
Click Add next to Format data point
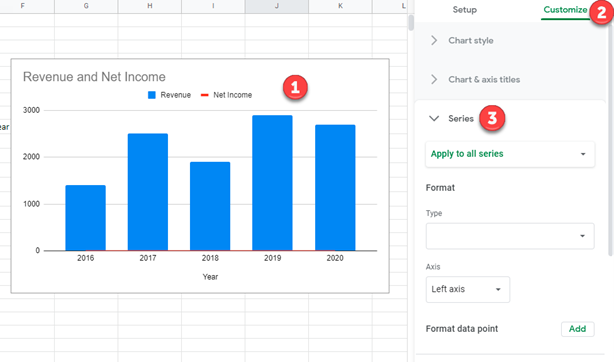click(x=578, y=329)
